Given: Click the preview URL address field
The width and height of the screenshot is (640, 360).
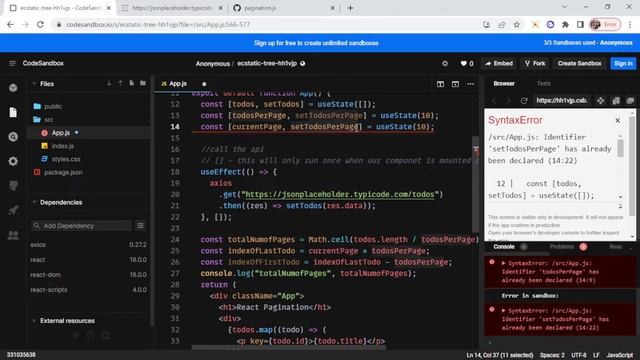Looking at the screenshot, I should (562, 100).
